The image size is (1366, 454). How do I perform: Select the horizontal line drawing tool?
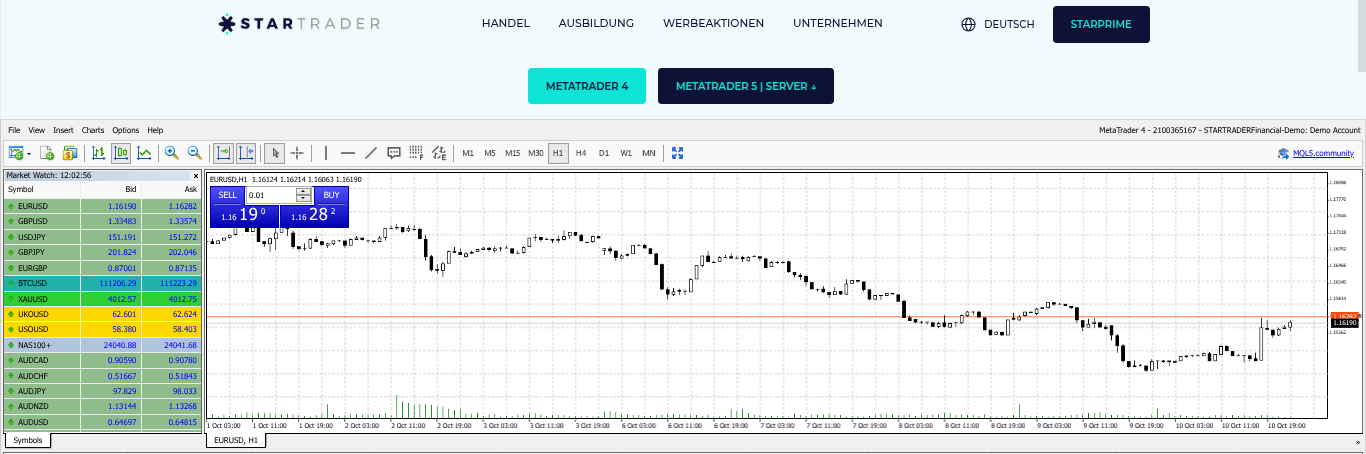tap(348, 153)
